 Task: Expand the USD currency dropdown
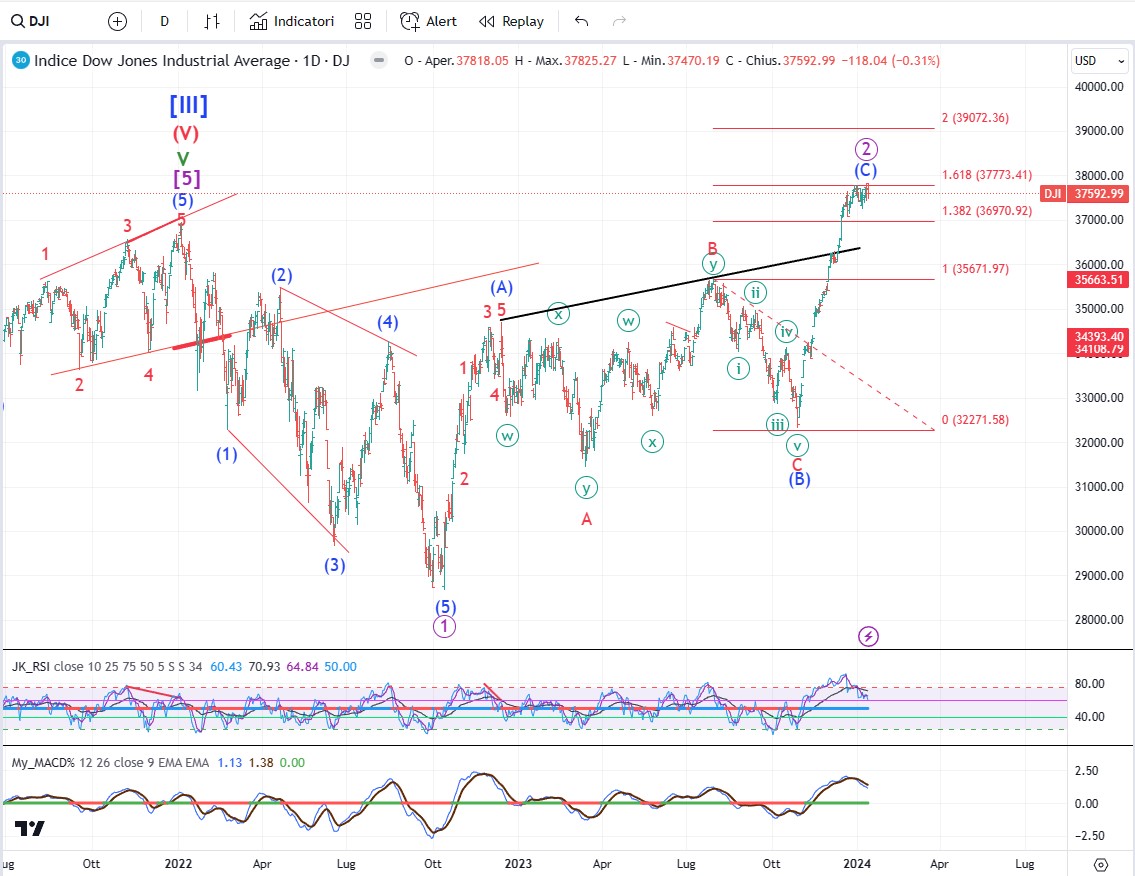coord(1099,61)
